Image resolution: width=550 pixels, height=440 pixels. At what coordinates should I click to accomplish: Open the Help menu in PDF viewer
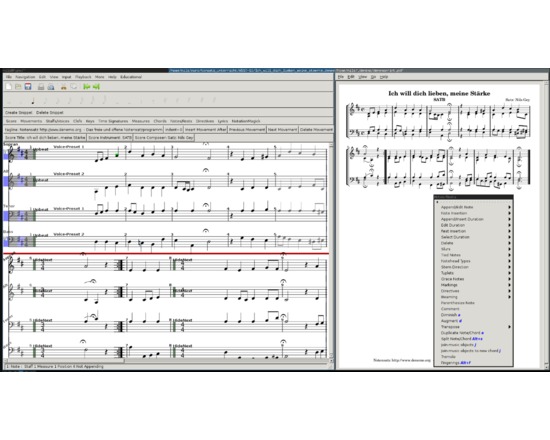(x=384, y=77)
